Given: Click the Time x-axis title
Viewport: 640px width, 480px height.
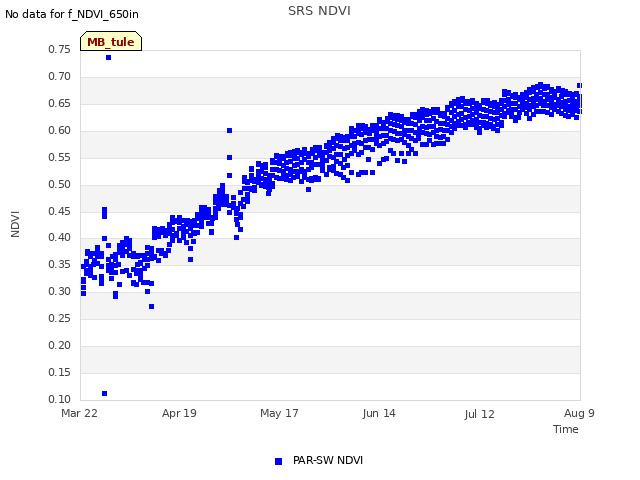Looking at the screenshot, I should pos(565,429).
